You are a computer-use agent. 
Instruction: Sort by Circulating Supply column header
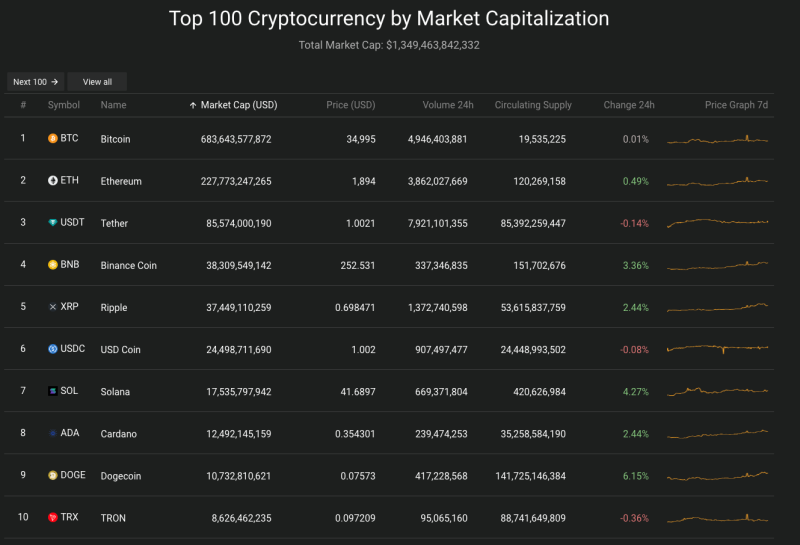pos(533,105)
